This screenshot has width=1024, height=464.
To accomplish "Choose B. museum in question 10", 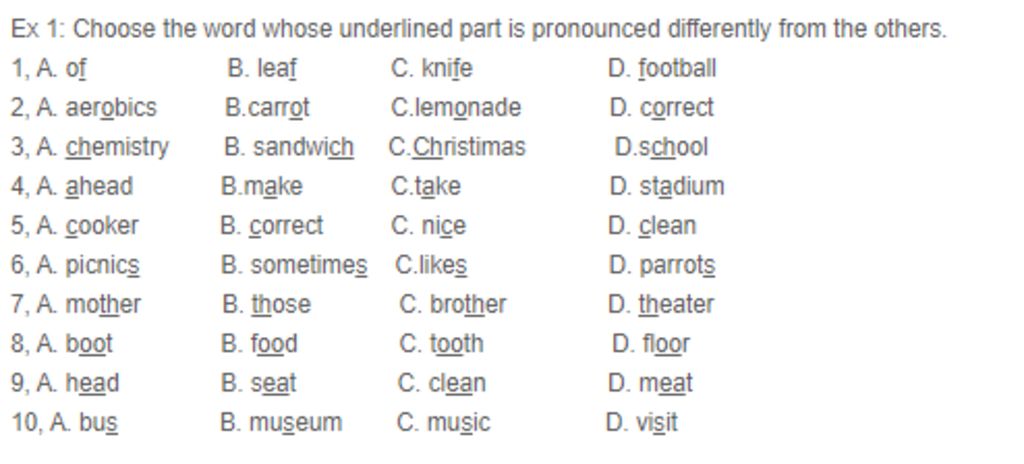I will pos(281,422).
